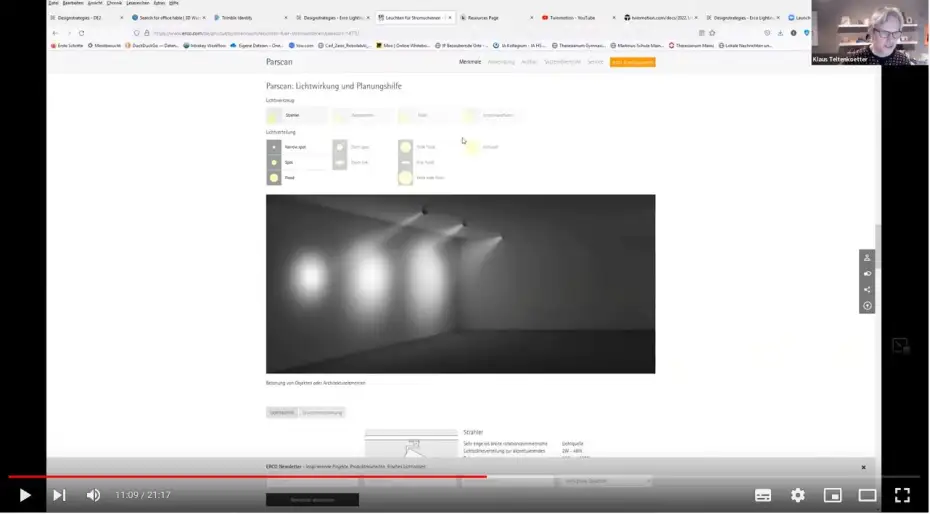
Task: Choose the second light tool option
Action: coord(362,115)
